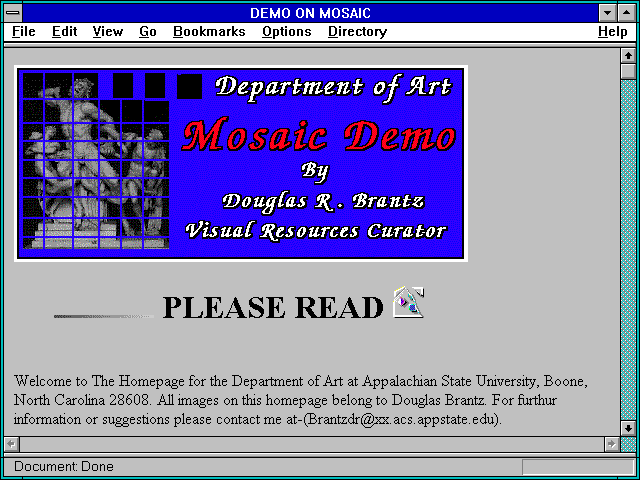
Task: Click the 'Douglas R. Brantz' banner name
Action: 324,201
